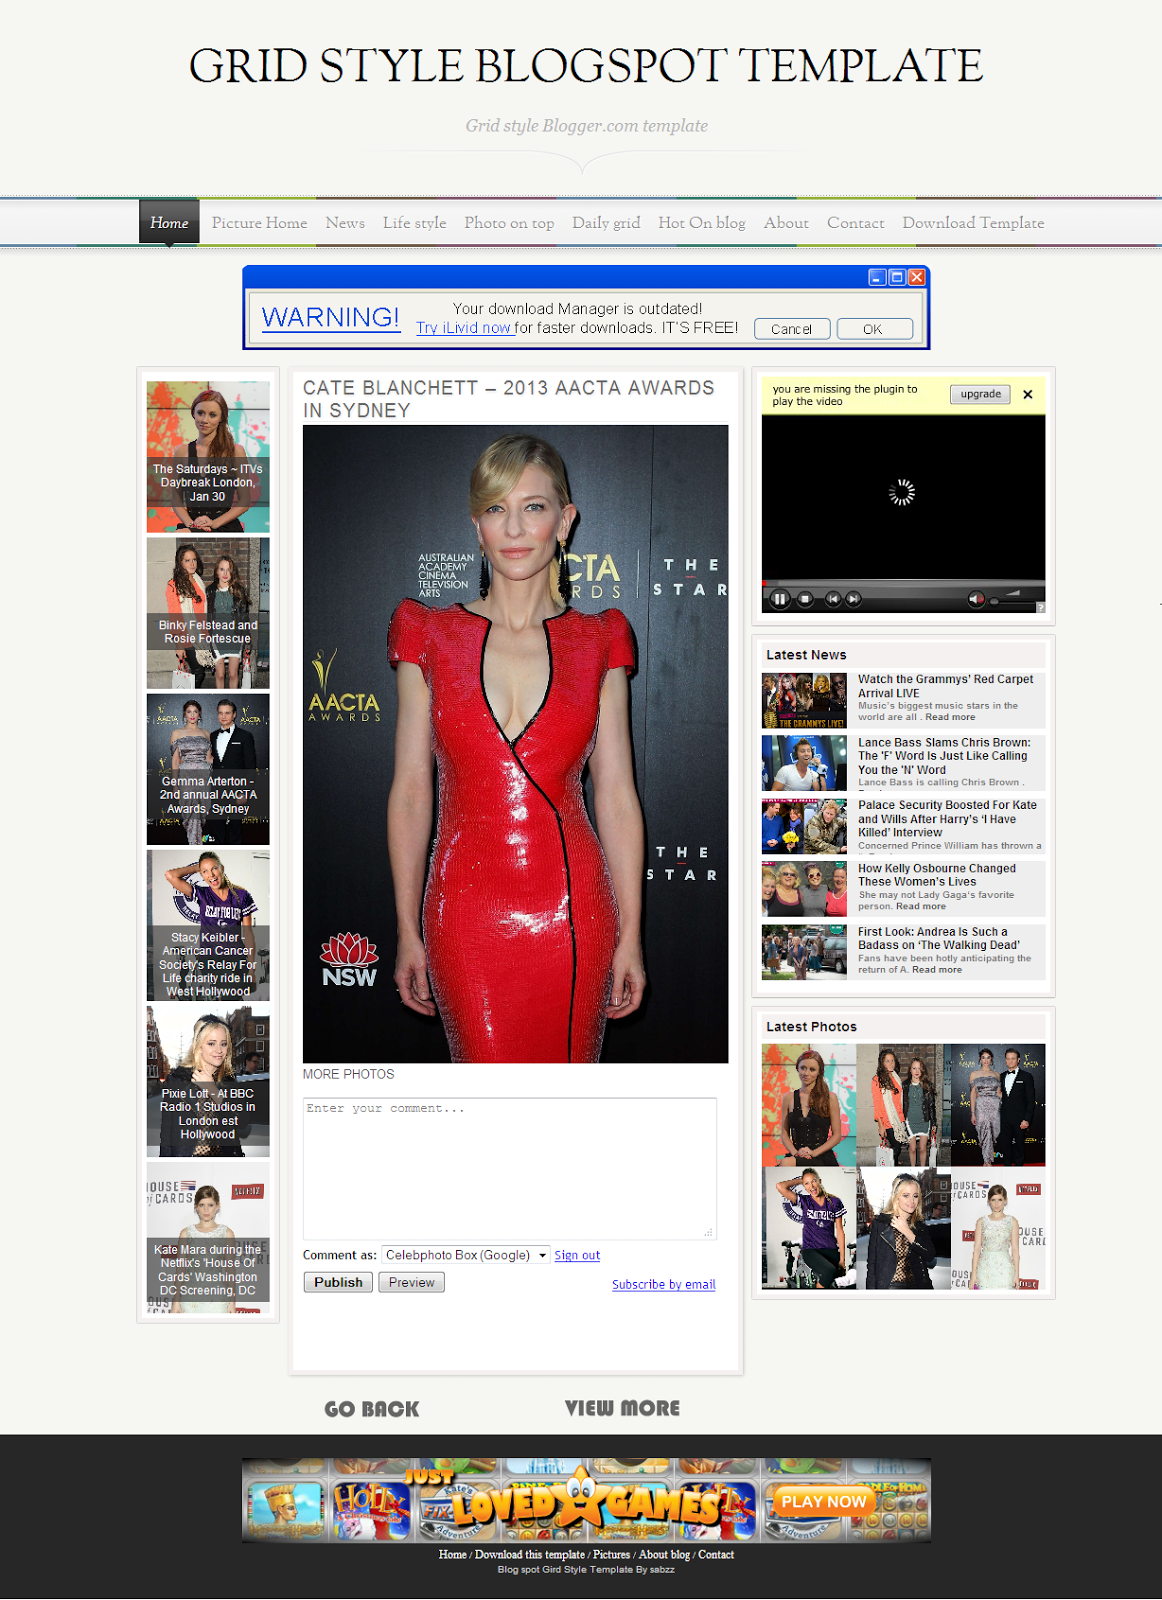The image size is (1162, 1600).
Task: Open the News menu item
Action: click(345, 223)
